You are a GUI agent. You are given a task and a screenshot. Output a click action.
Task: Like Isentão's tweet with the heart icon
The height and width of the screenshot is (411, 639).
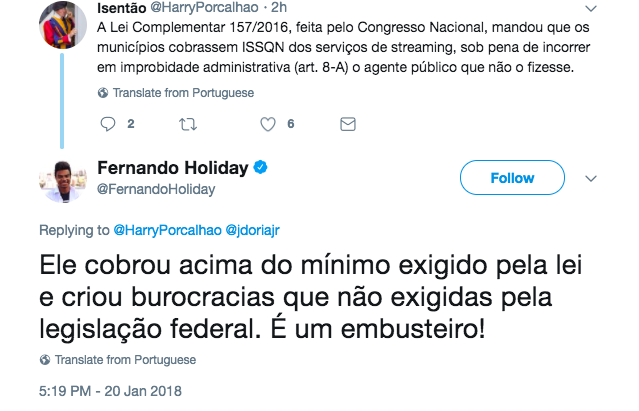tap(267, 125)
